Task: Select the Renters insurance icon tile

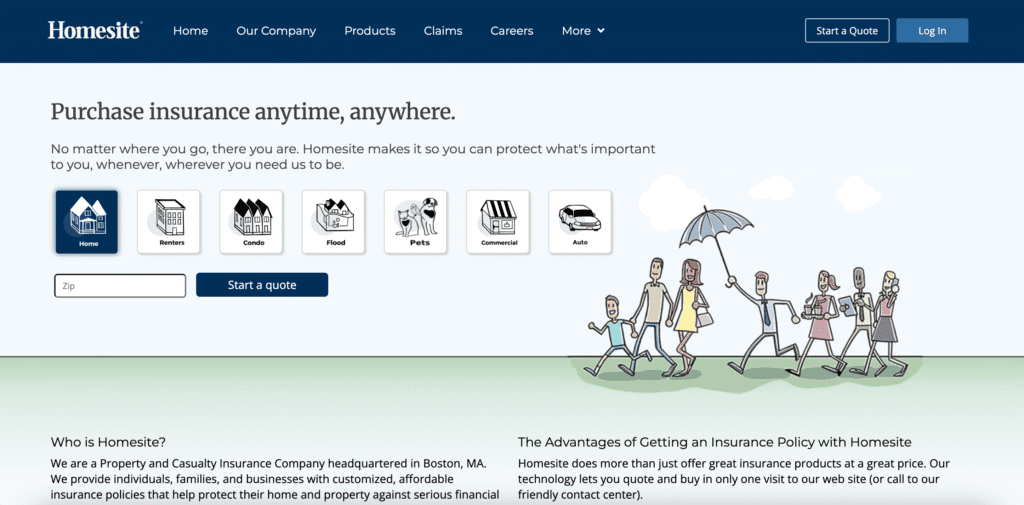Action: [x=169, y=221]
